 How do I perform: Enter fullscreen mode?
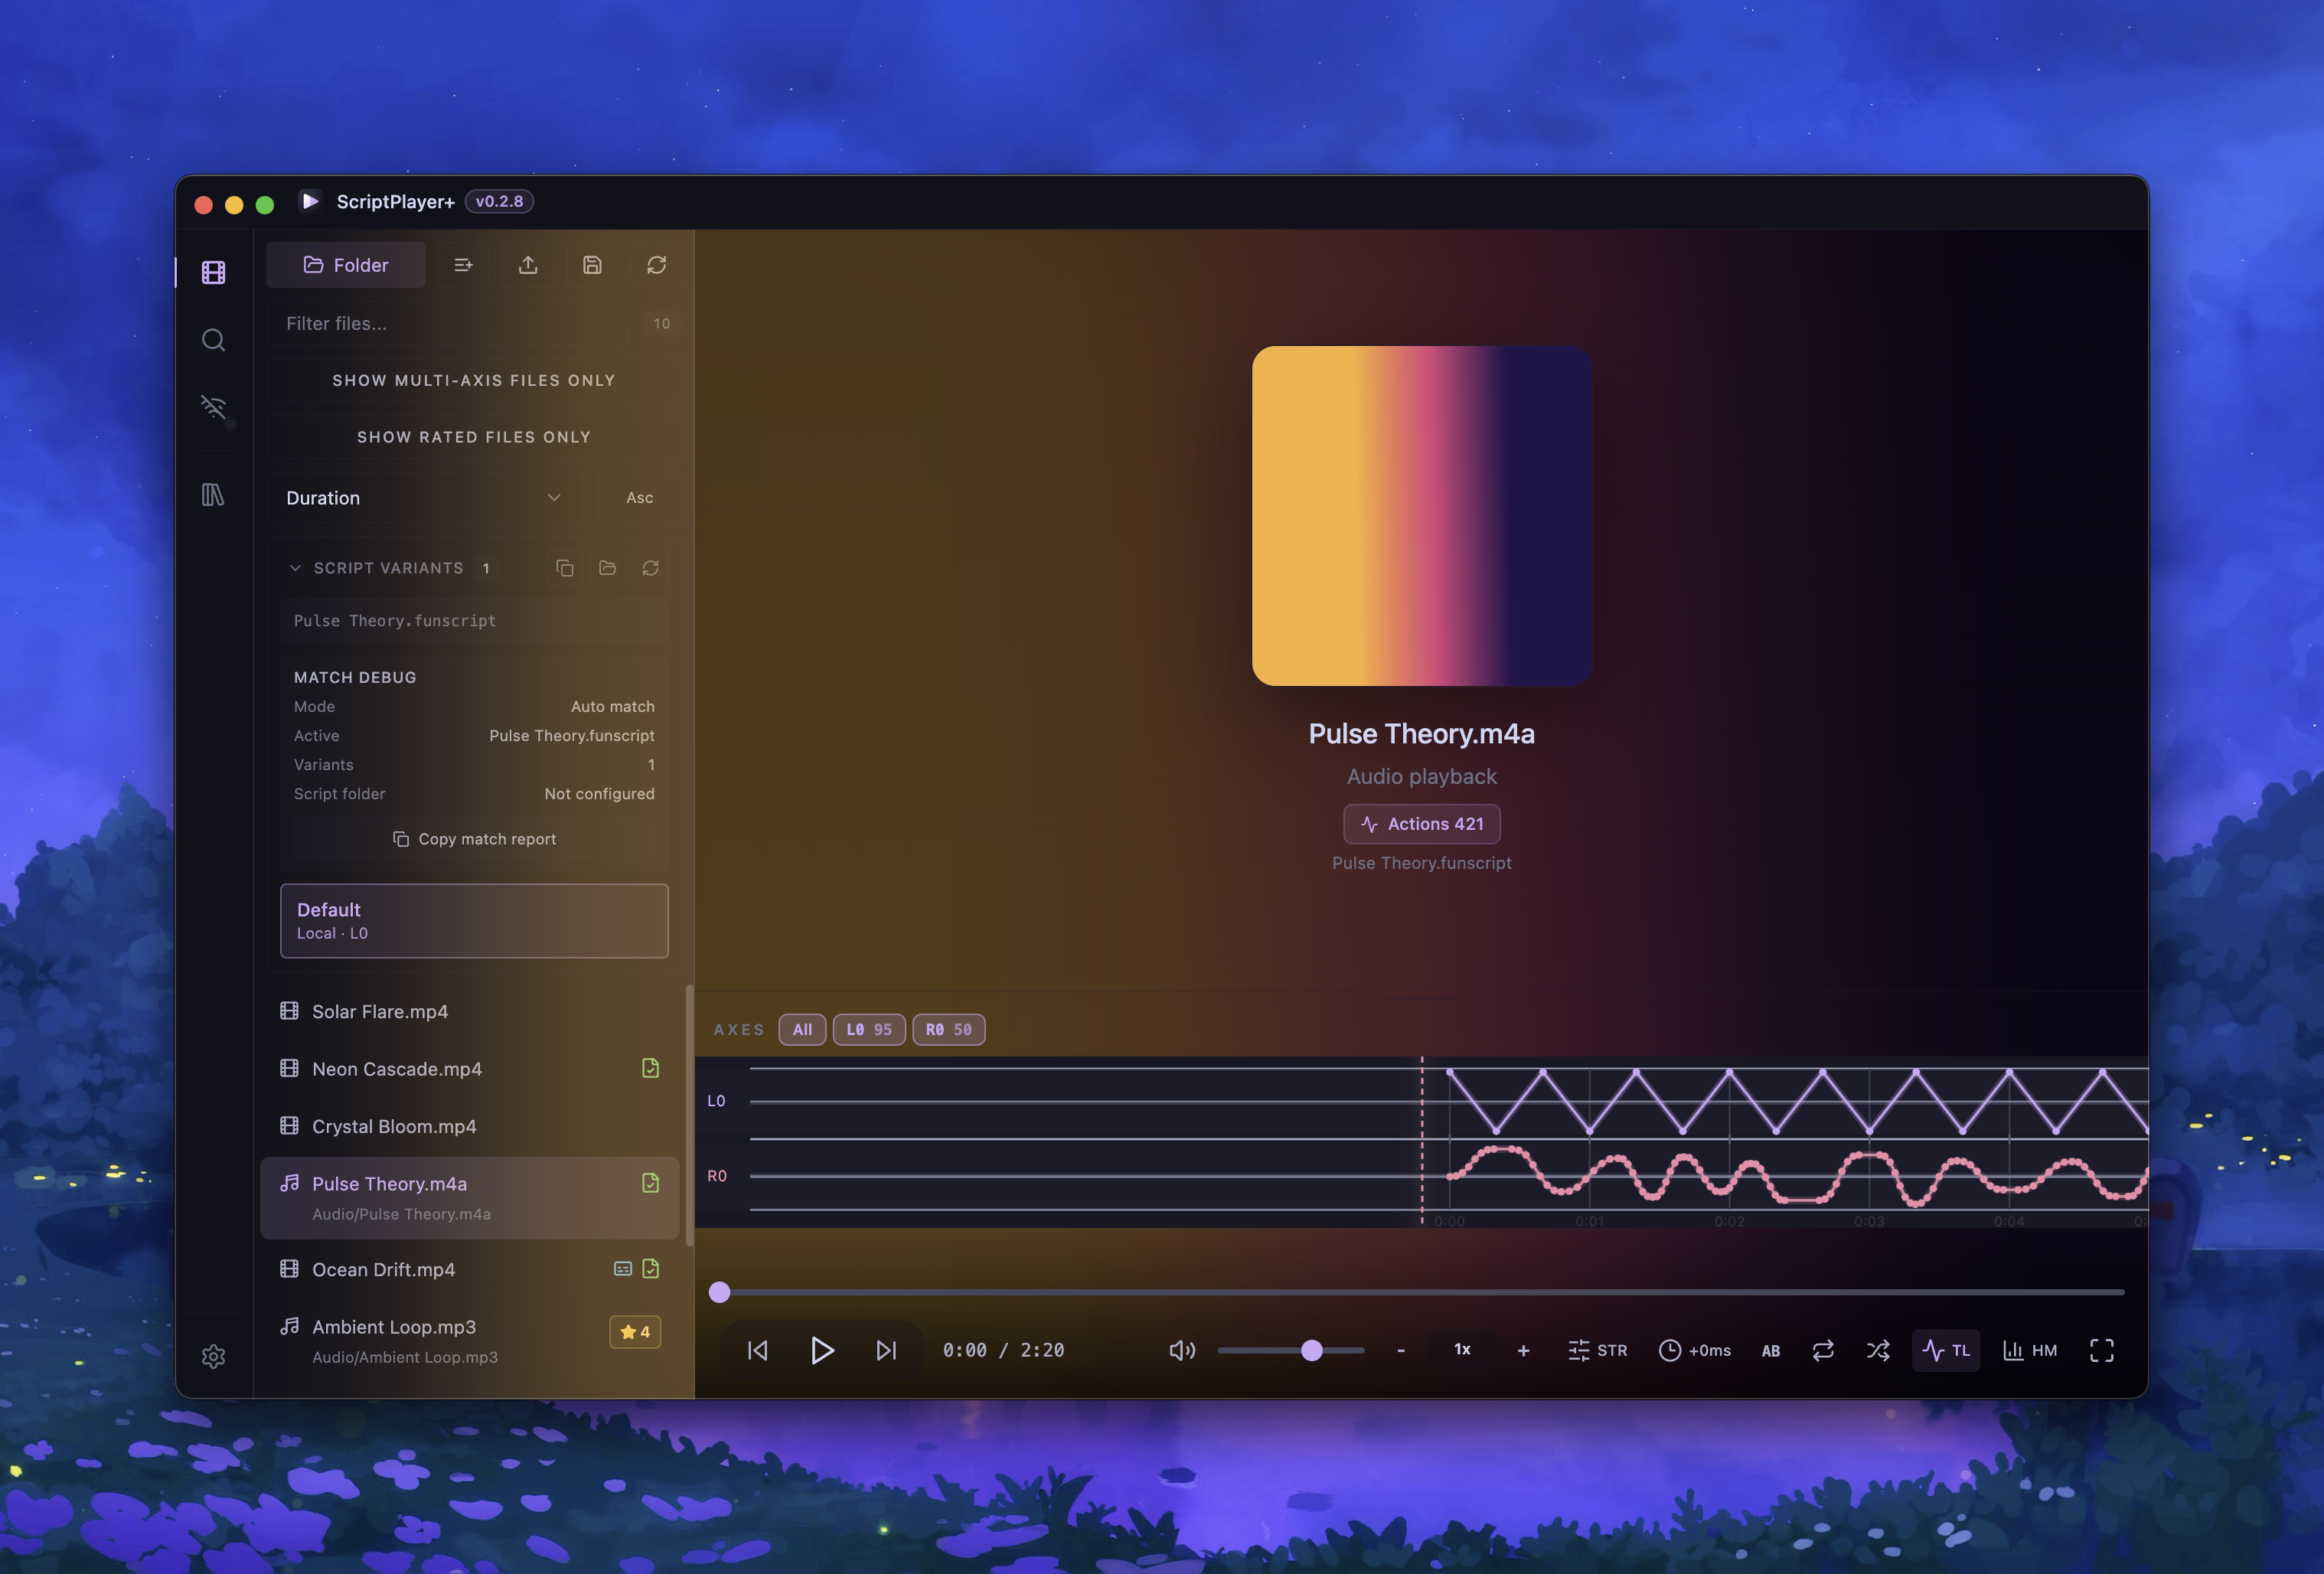point(2102,1350)
